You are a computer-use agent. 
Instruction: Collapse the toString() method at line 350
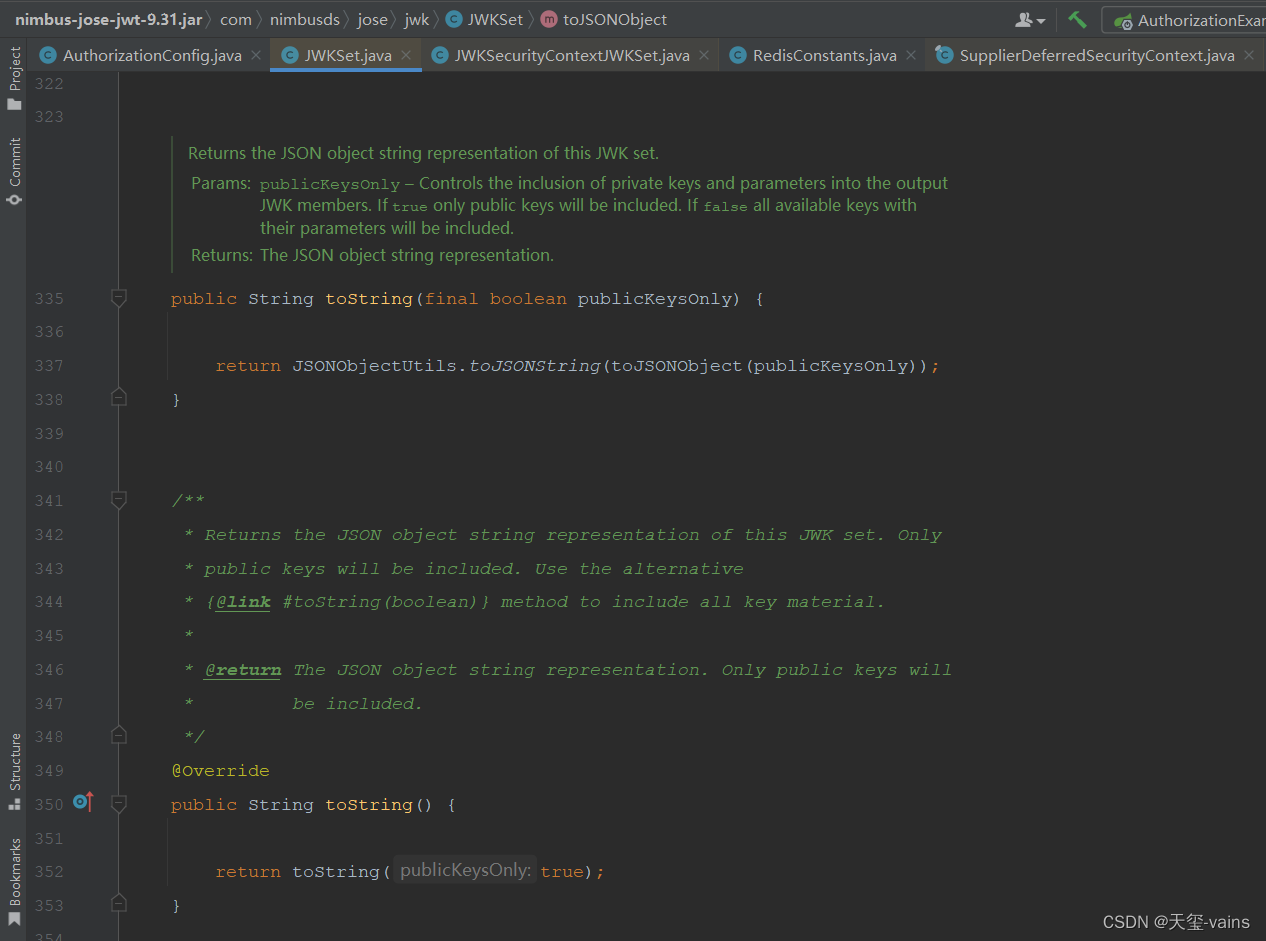(118, 804)
